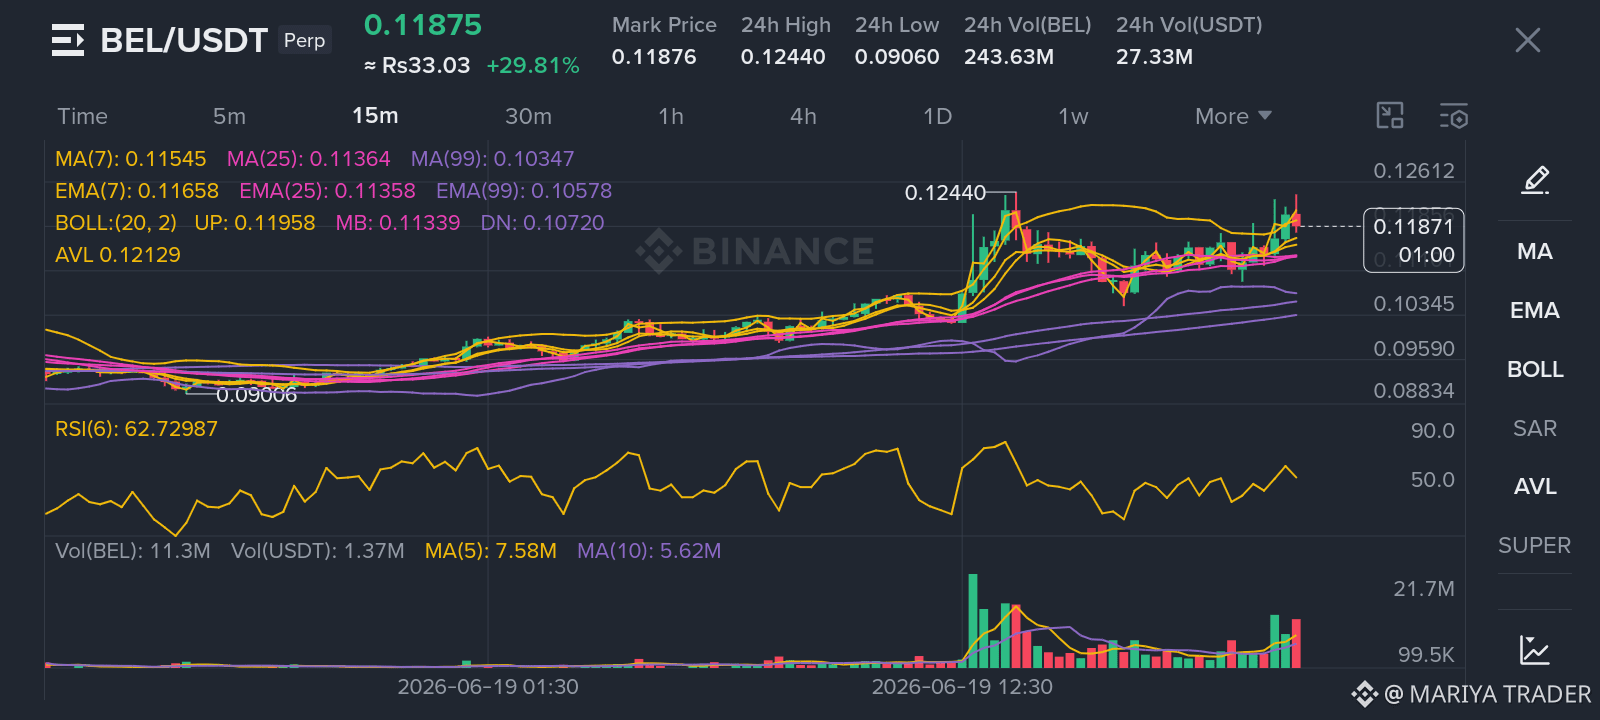Click the 24h Vol(BEL) value 243.63M
Viewport: 1600px width, 720px height.
pos(1009,57)
